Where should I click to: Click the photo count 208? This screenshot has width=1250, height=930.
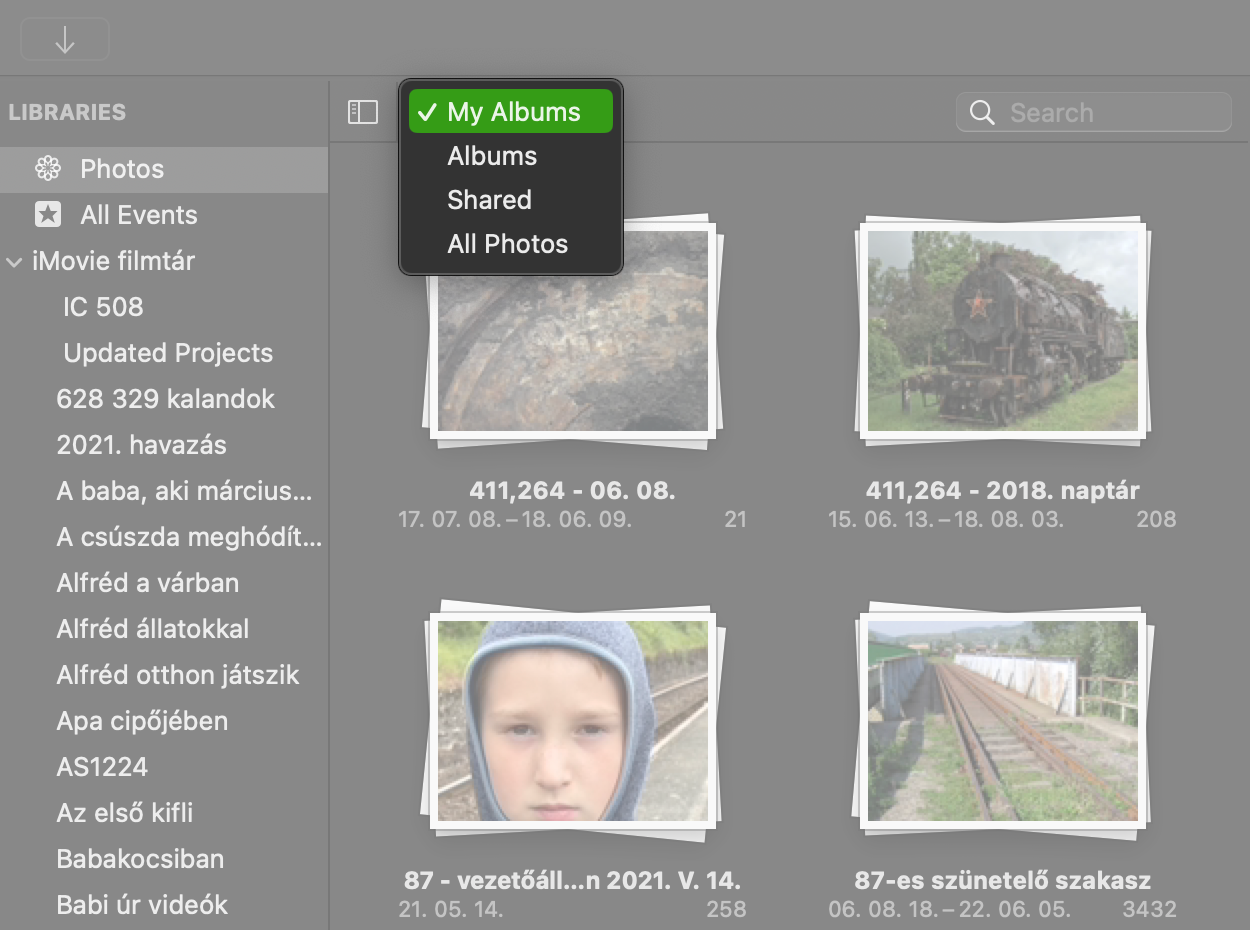[1156, 520]
